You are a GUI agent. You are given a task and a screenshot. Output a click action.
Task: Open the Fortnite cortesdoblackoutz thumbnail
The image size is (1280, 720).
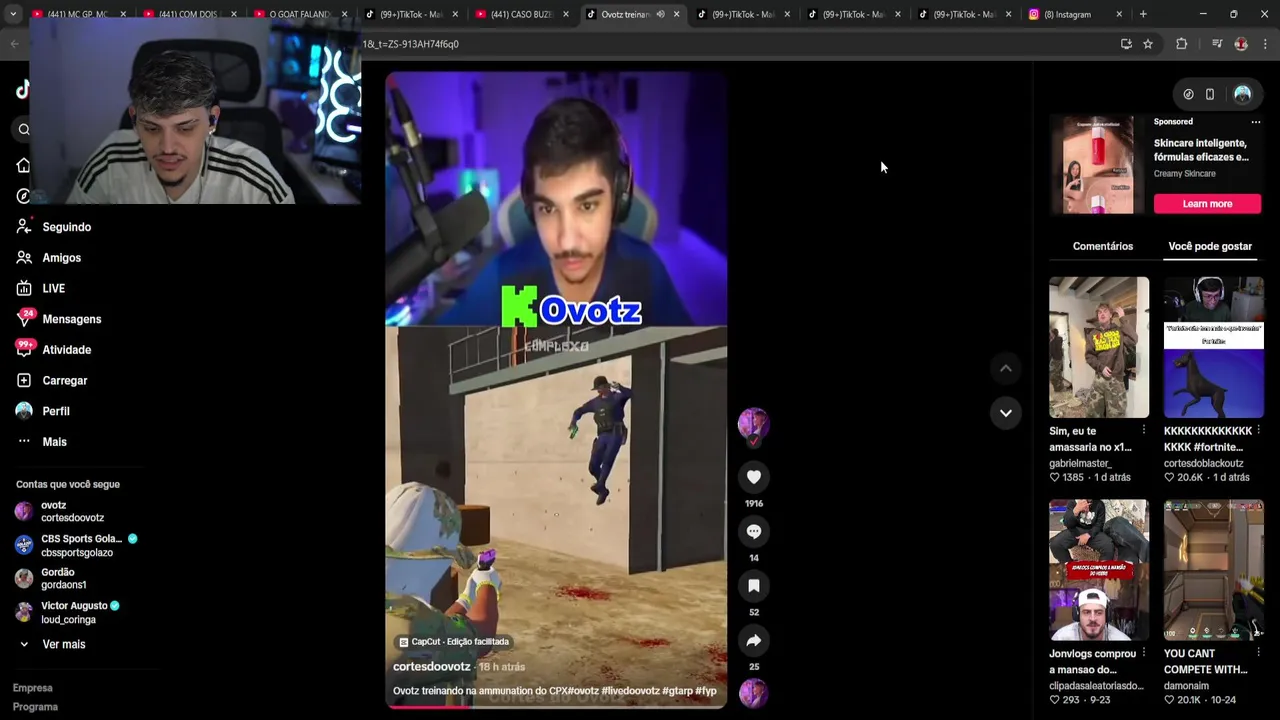[x=1214, y=347]
